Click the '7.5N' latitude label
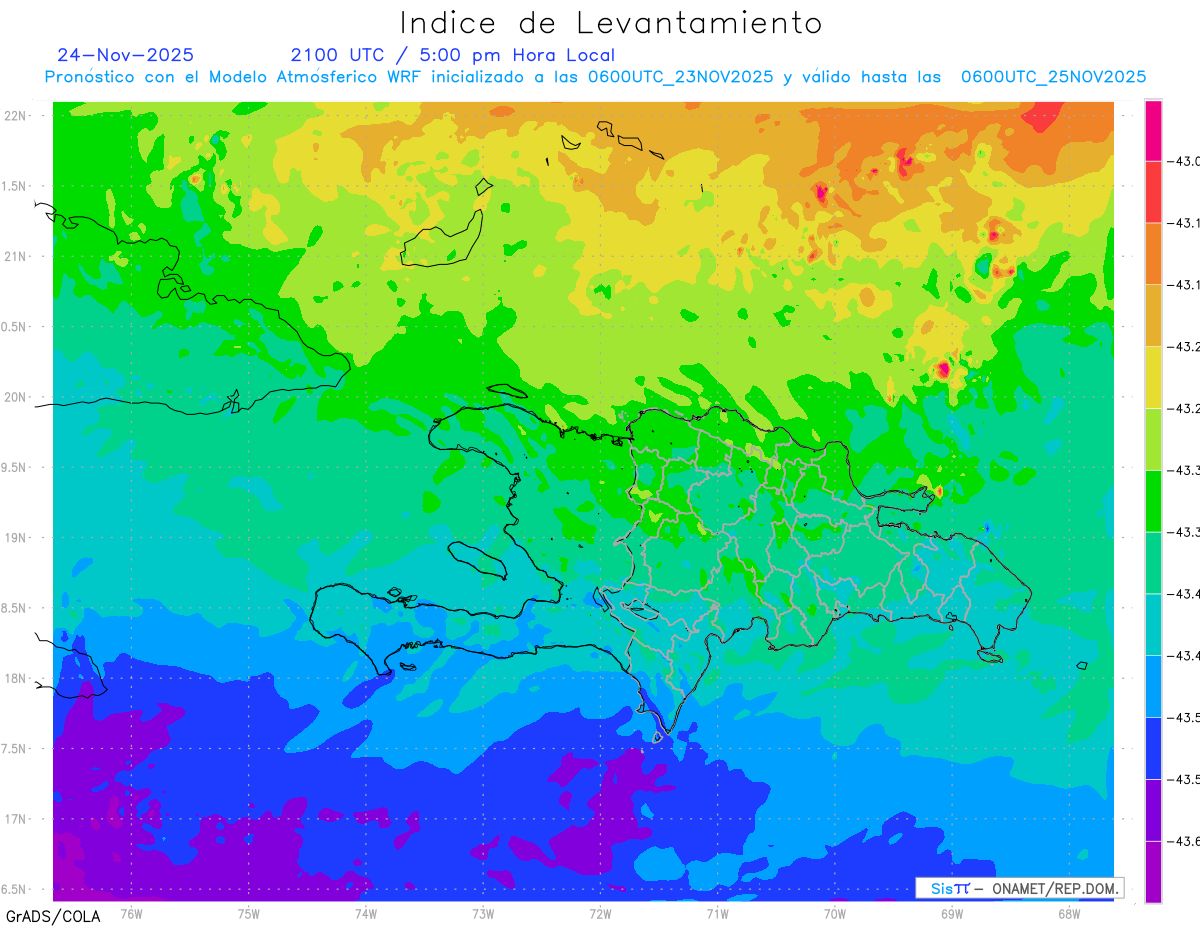The width and height of the screenshot is (1200, 927). pyautogui.click(x=14, y=749)
